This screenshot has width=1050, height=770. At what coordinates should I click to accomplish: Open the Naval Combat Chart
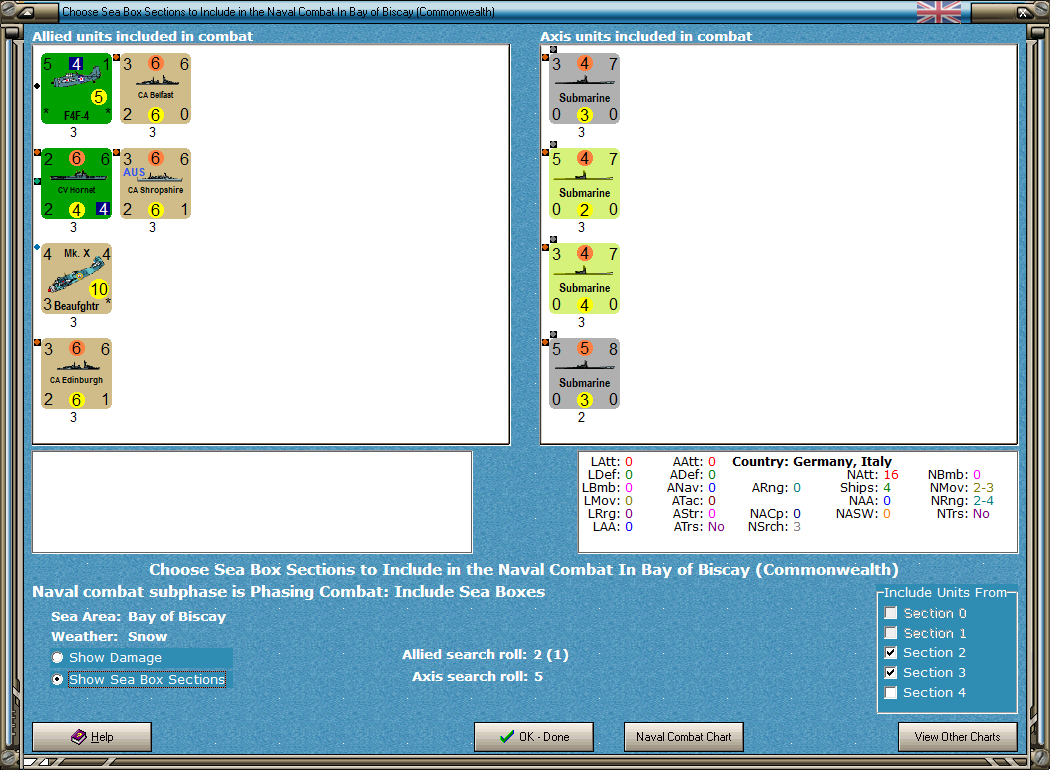[x=684, y=737]
